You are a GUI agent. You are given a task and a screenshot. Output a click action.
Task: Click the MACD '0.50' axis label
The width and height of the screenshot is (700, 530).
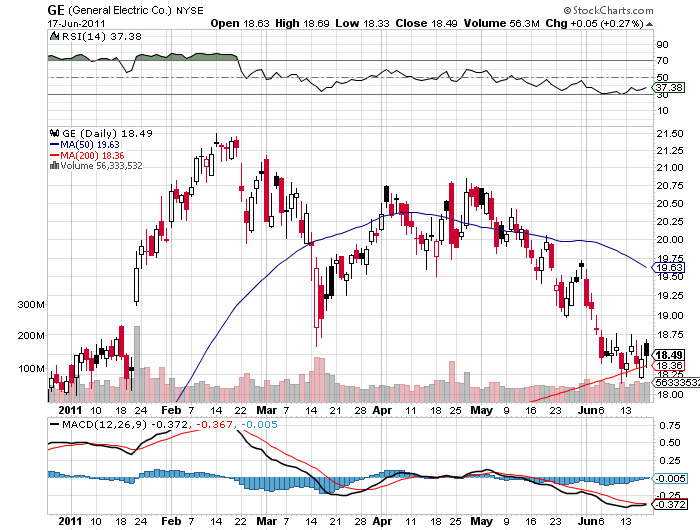pos(670,442)
